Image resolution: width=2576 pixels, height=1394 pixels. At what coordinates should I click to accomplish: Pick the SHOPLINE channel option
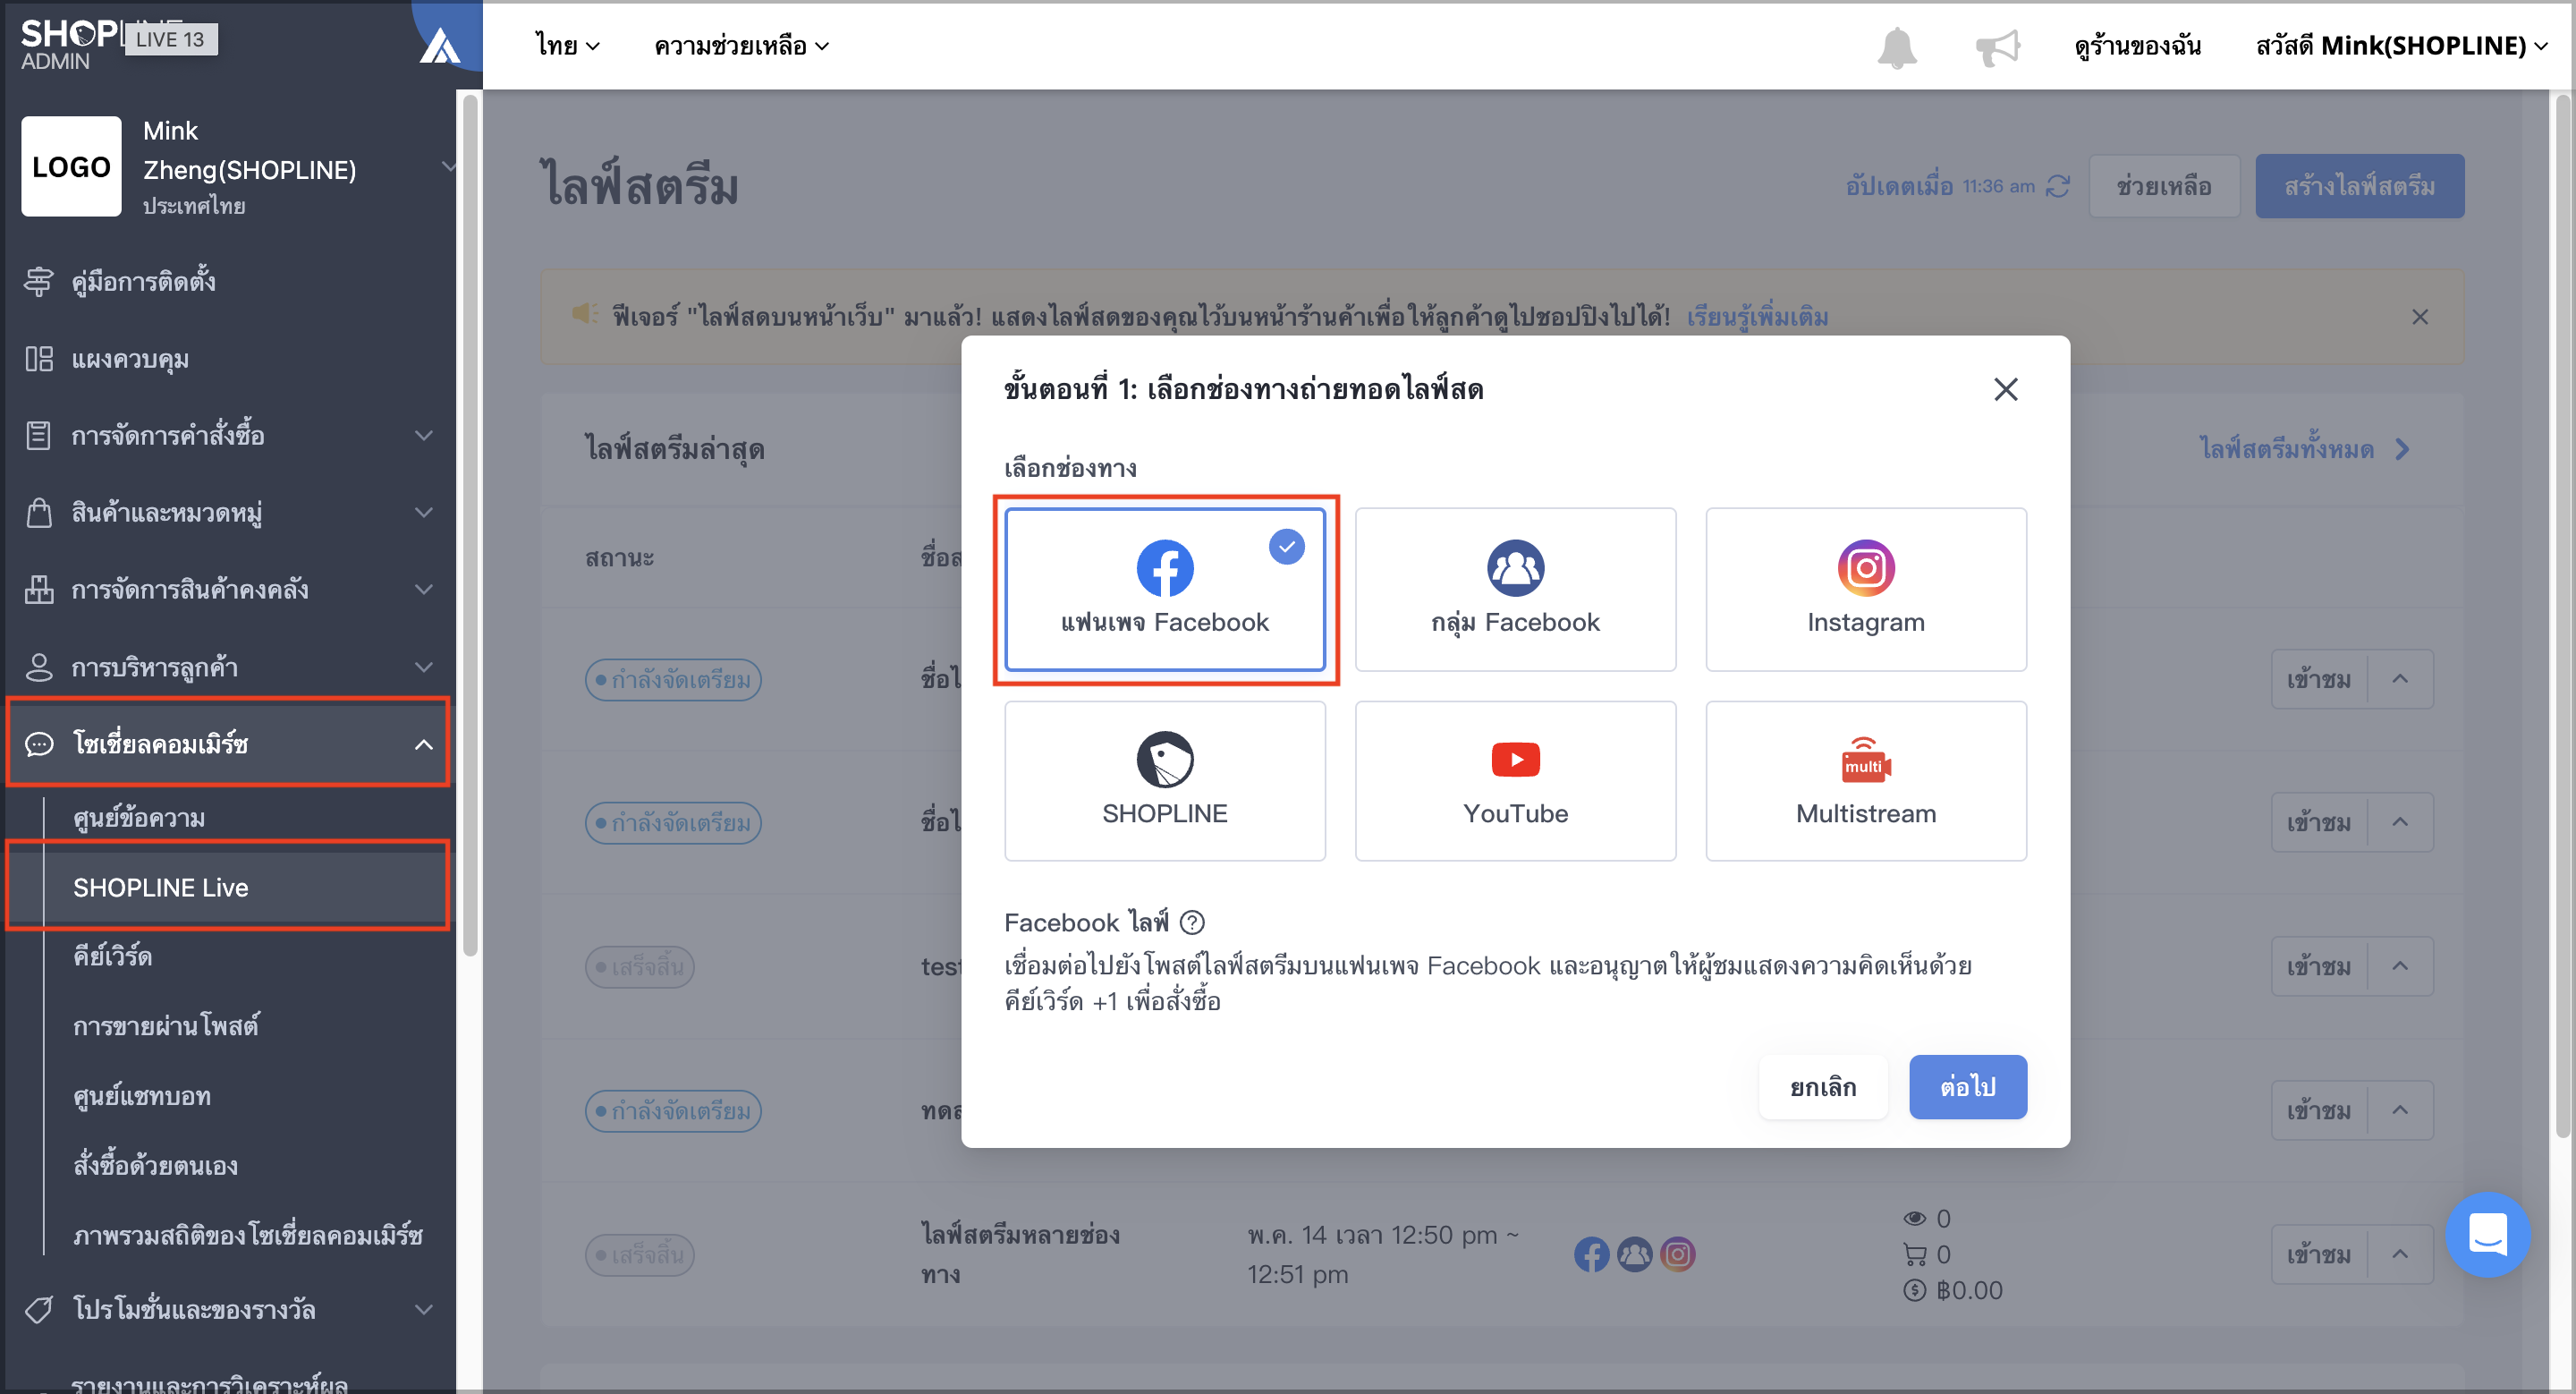[1165, 780]
